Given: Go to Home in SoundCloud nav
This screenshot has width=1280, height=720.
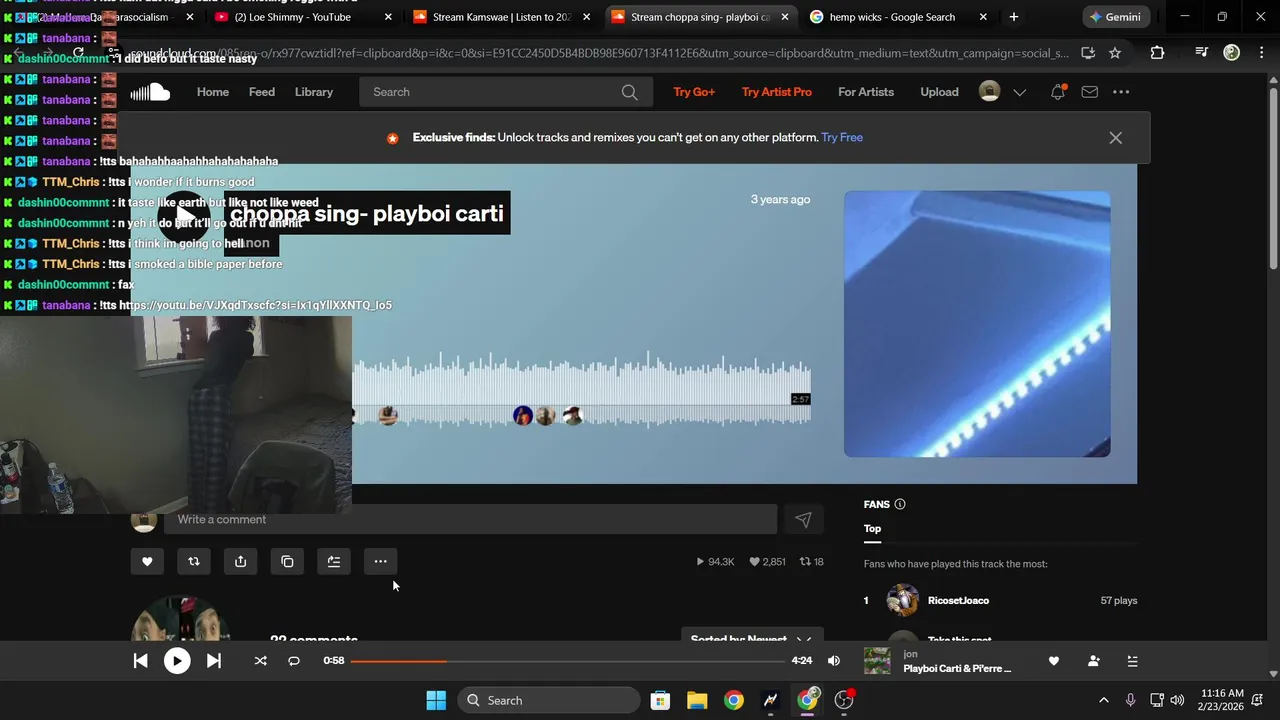Looking at the screenshot, I should coord(213,92).
